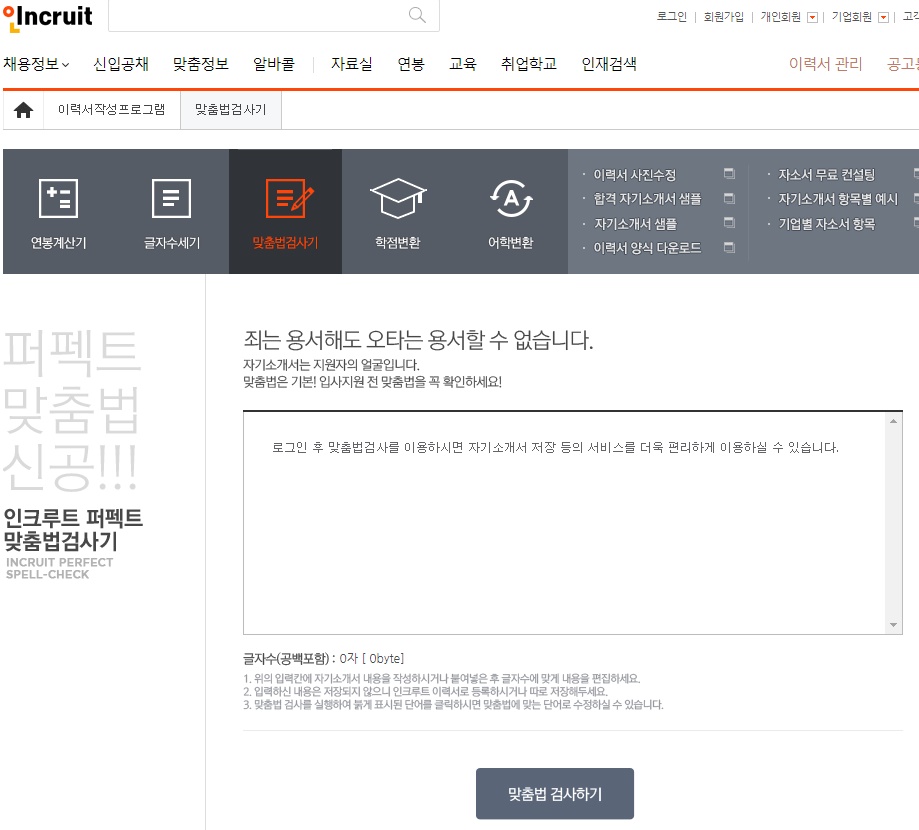This screenshot has height=830, width=919.
Task: Click the 맞춤법 검사하기 button
Action: coord(554,794)
